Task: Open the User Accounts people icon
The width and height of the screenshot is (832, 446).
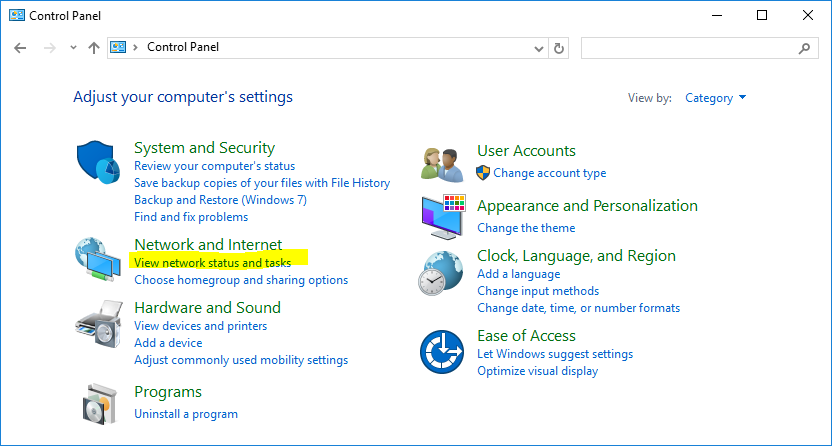Action: click(442, 165)
